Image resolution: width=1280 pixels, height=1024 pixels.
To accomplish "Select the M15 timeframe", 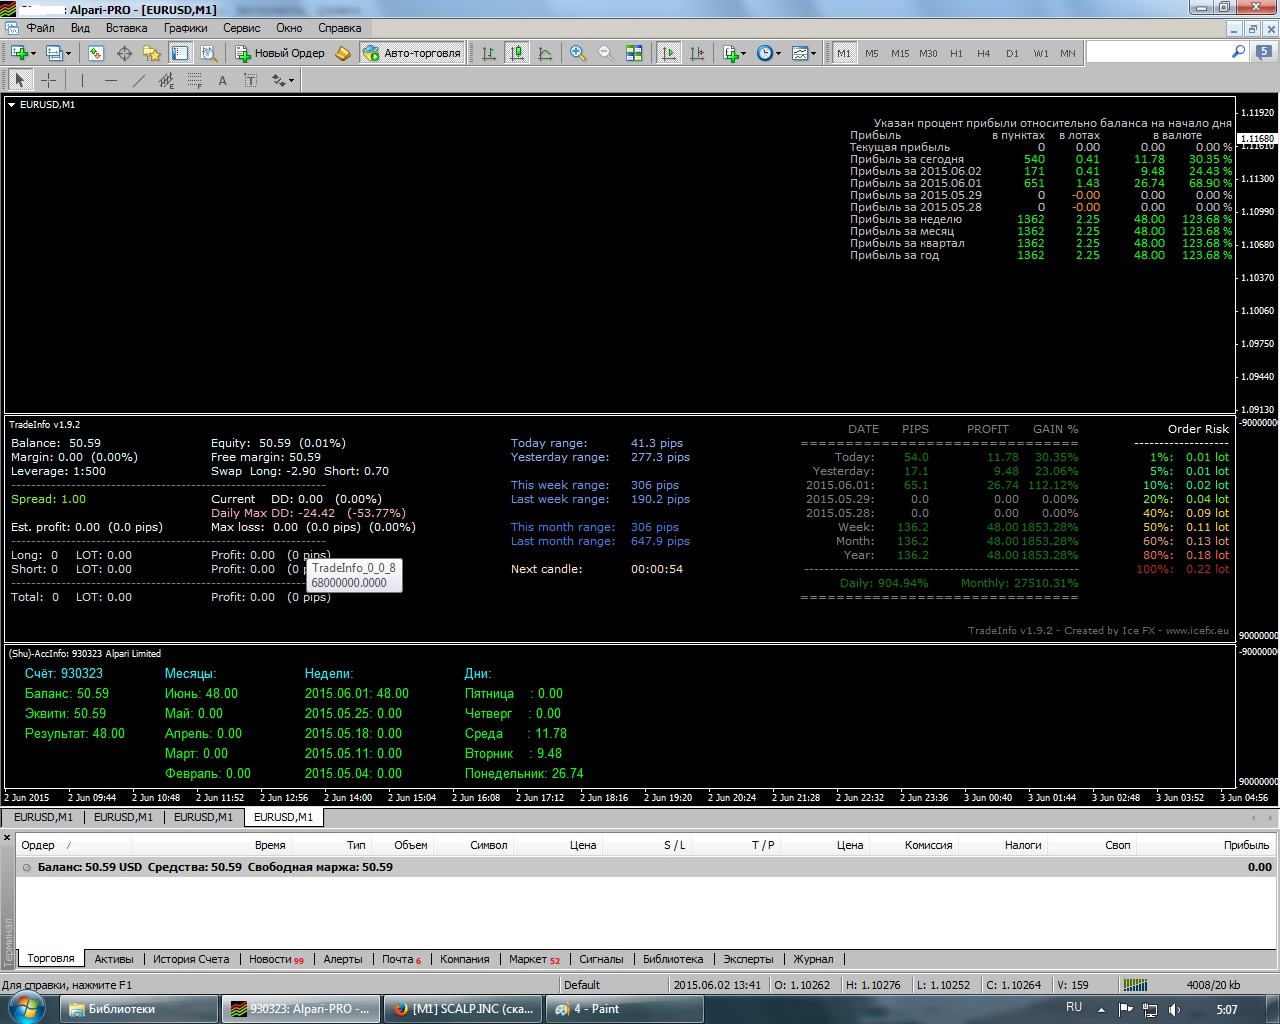I will point(900,53).
